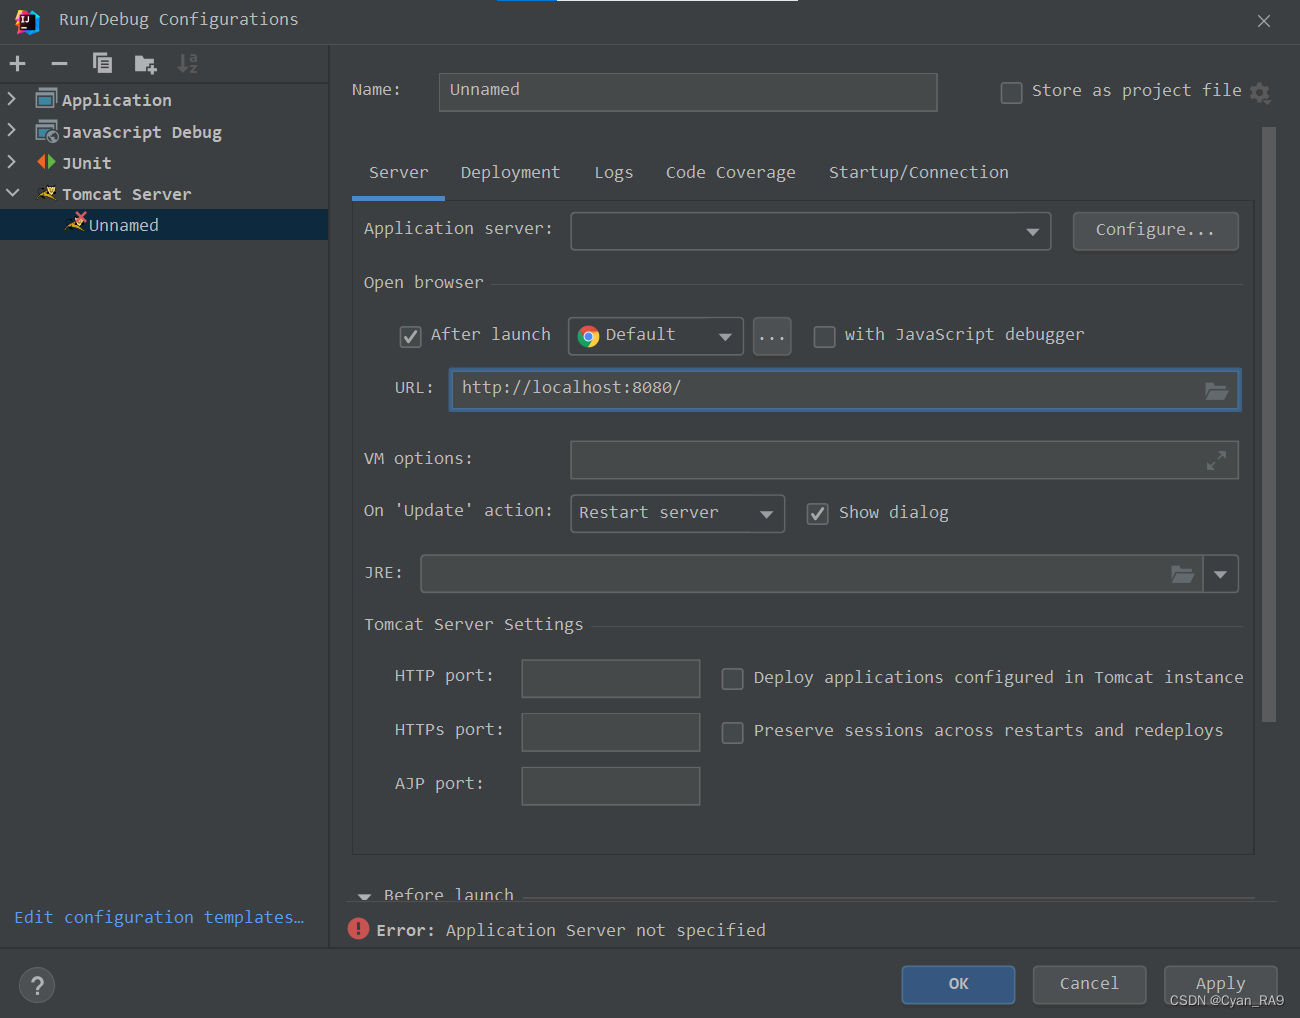Click the Application type icon in tree
Screen dimensions: 1300x1018
tap(46, 99)
